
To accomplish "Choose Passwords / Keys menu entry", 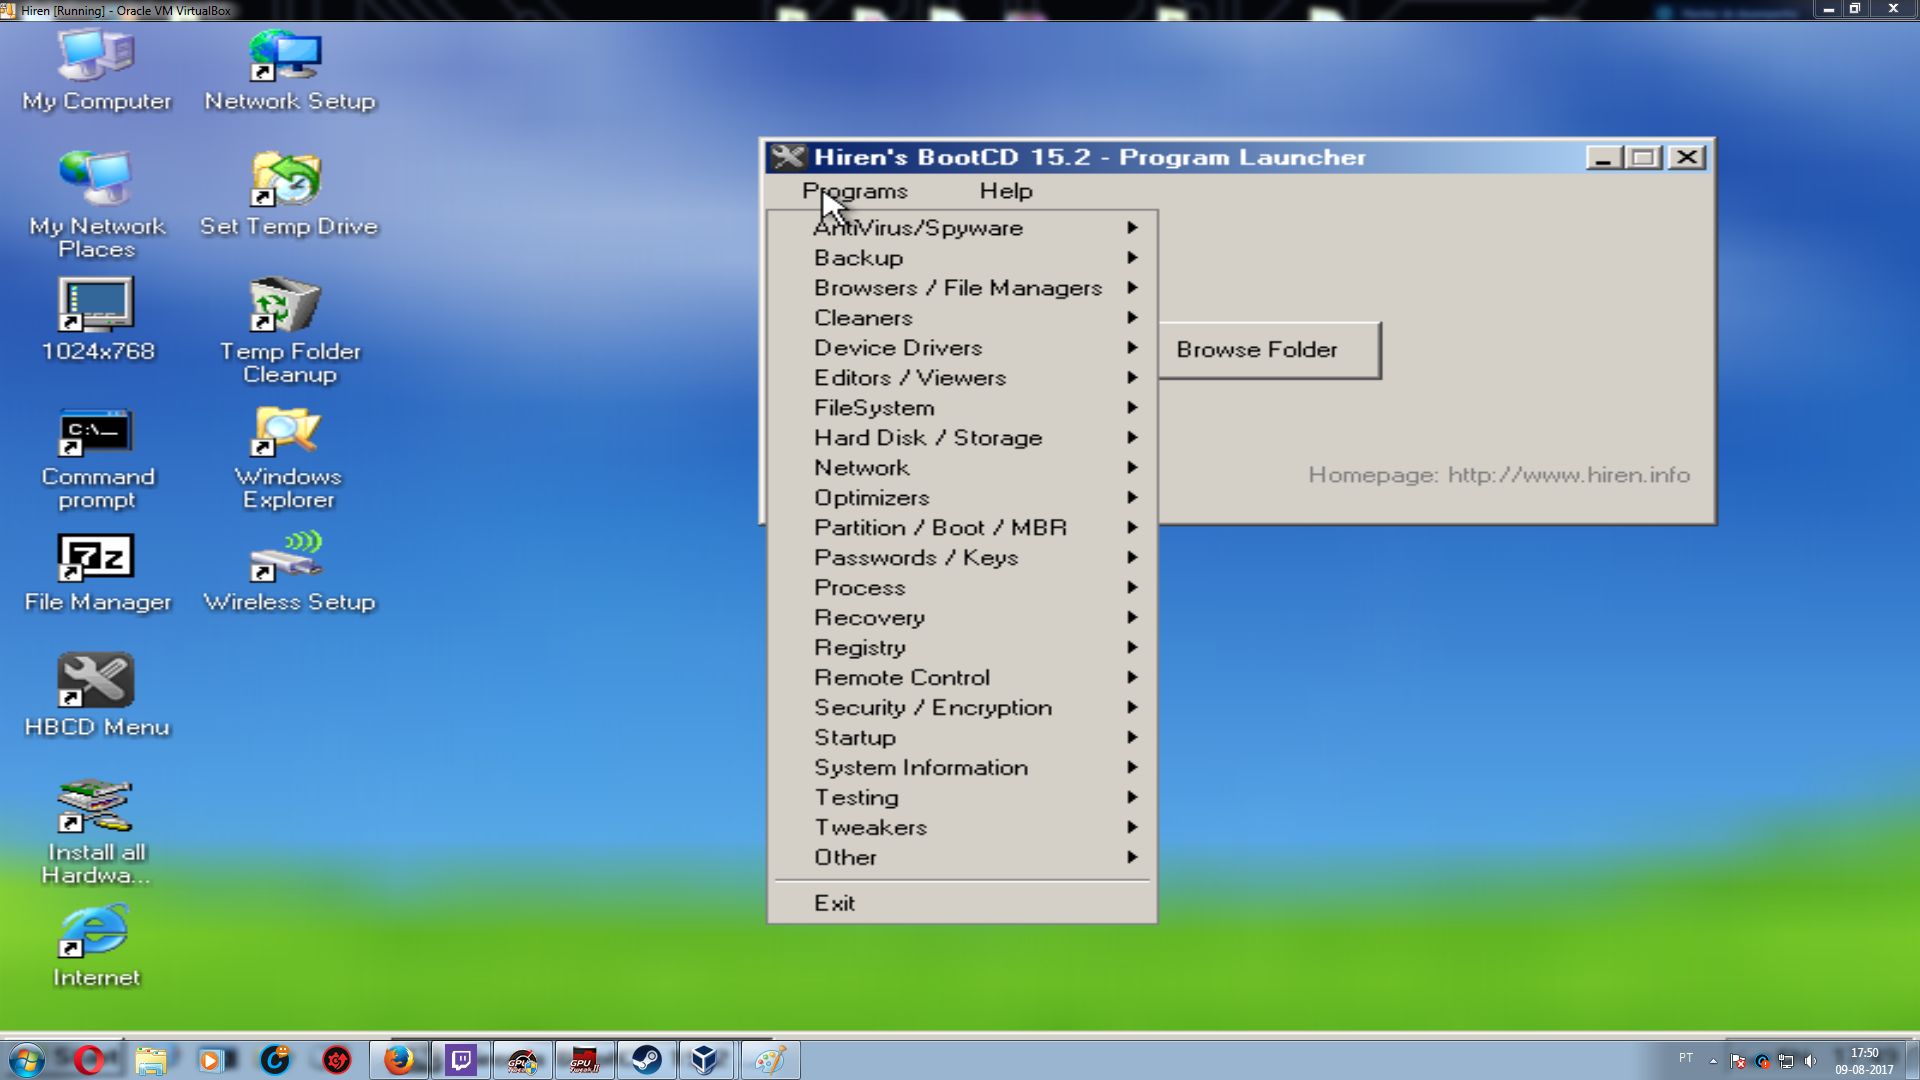I will coord(962,558).
